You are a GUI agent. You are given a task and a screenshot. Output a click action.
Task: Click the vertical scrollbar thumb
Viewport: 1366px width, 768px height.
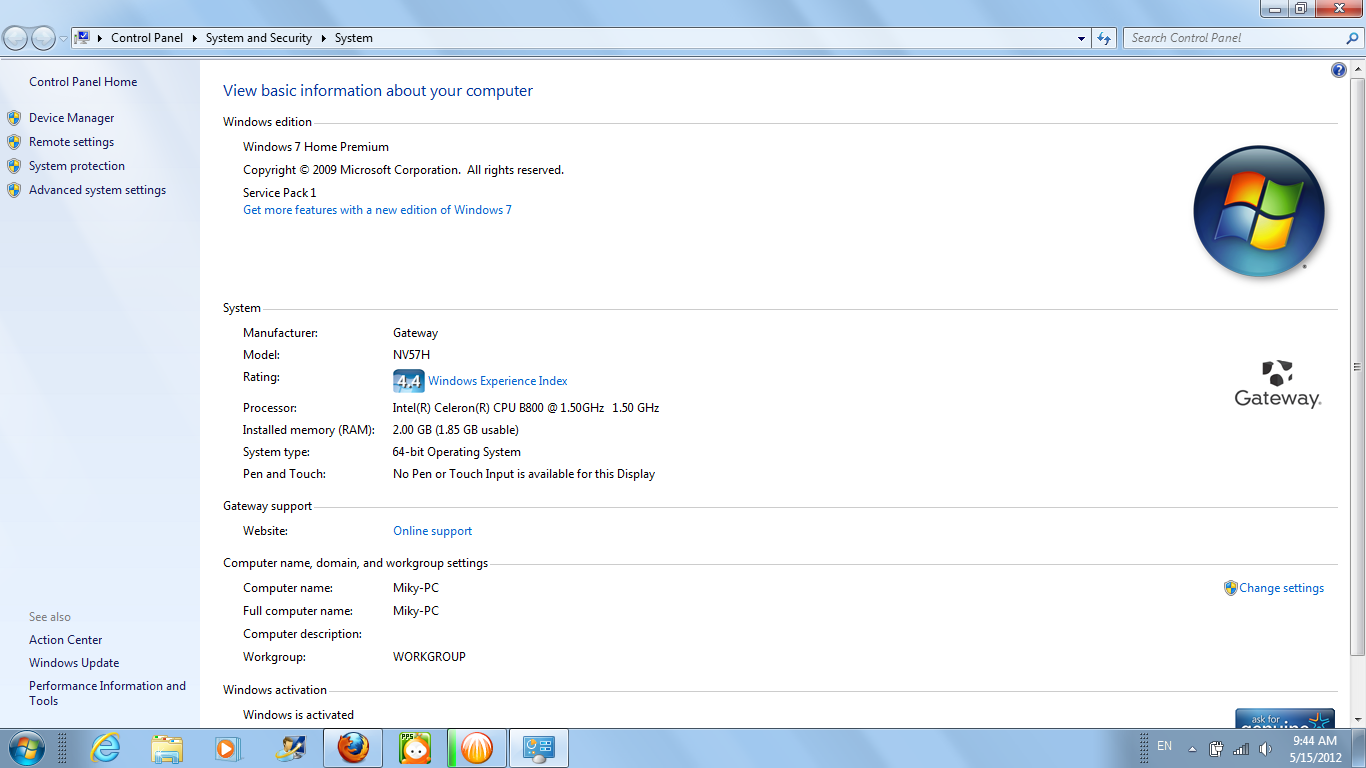tap(1358, 367)
